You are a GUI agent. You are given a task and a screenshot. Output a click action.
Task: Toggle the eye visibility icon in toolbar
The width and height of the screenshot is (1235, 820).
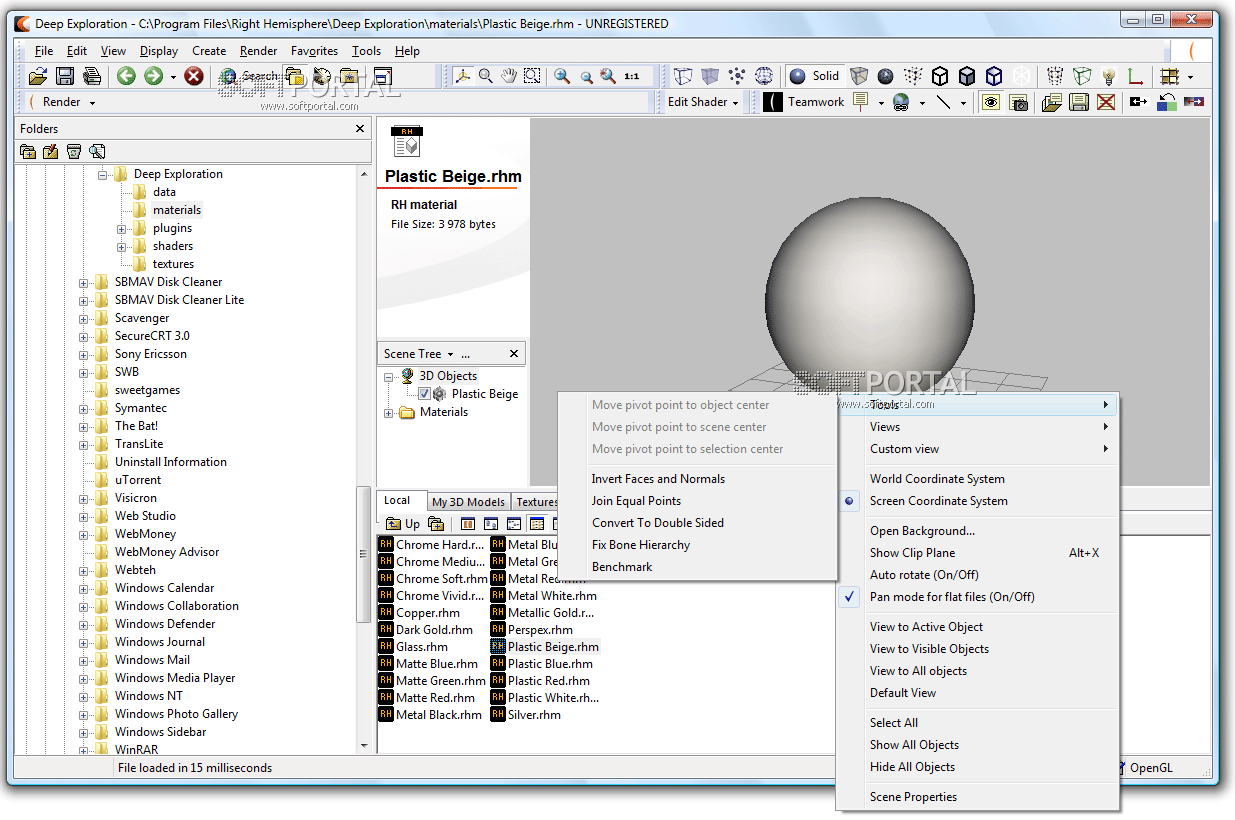(x=991, y=102)
